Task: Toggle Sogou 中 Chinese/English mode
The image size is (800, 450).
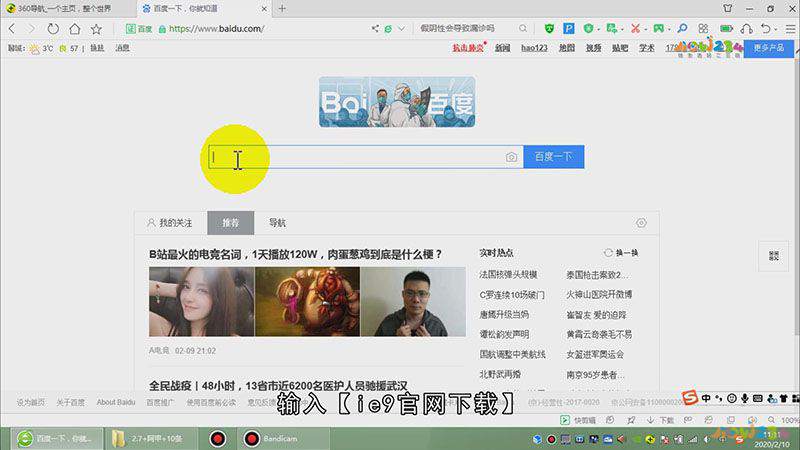Action: click(706, 398)
